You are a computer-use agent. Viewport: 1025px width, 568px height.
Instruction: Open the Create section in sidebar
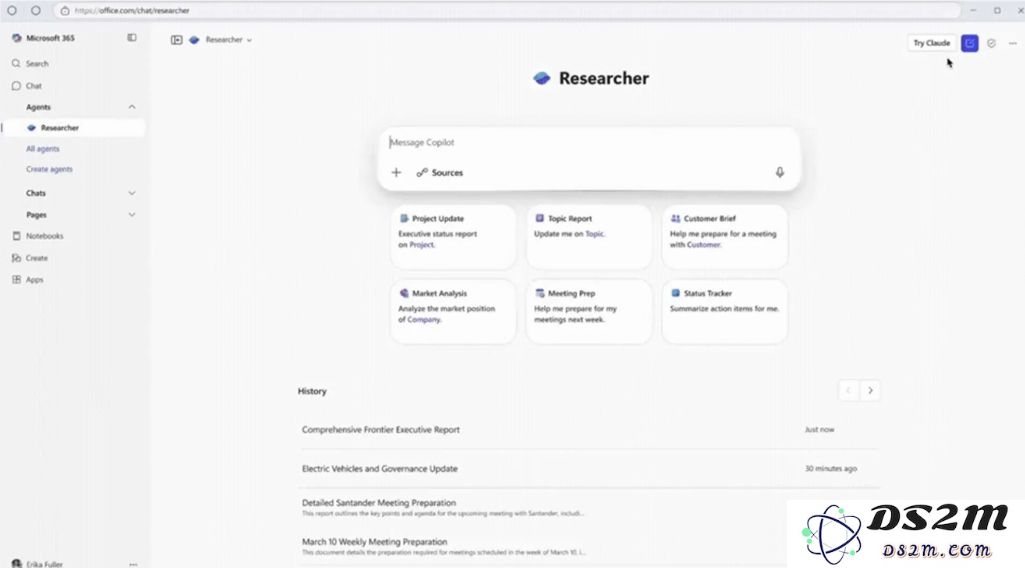[36, 258]
